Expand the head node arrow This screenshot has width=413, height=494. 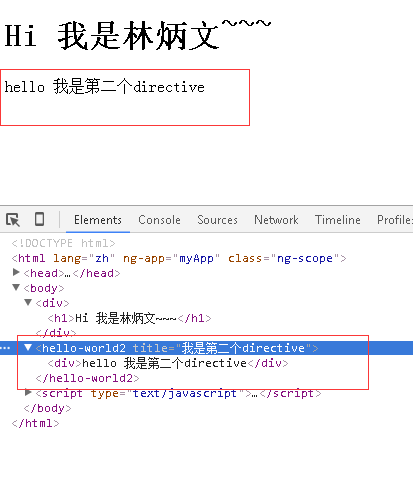coord(16,272)
